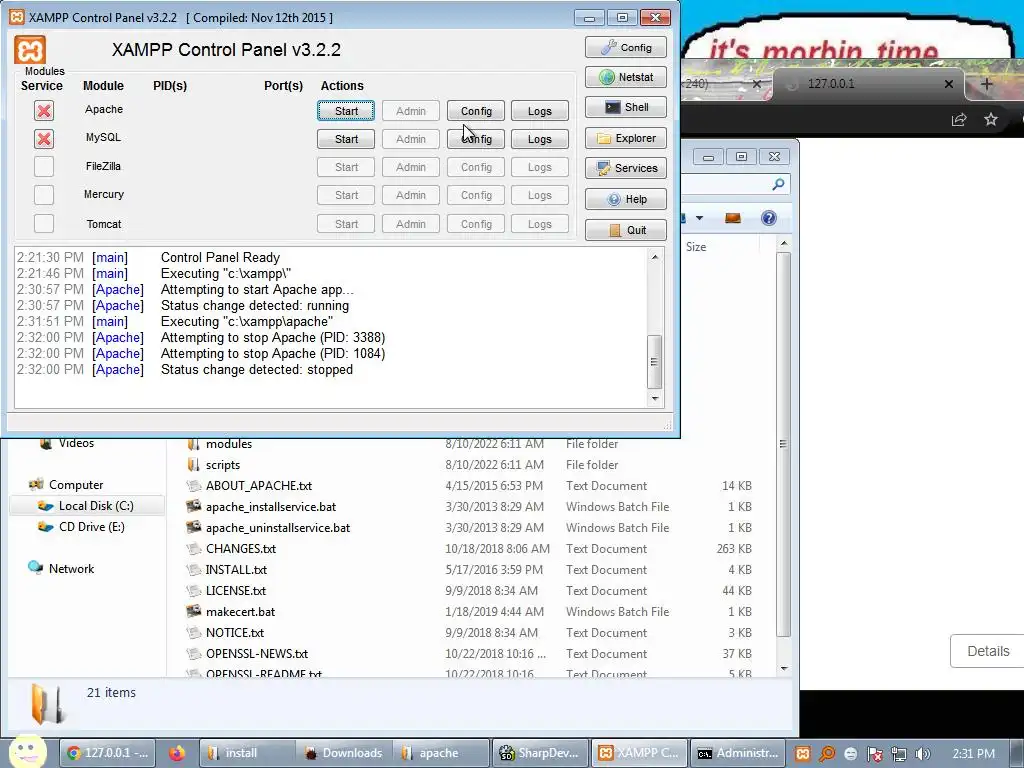Select the scripts folder
Screen dimensions: 1024x768
click(x=223, y=465)
